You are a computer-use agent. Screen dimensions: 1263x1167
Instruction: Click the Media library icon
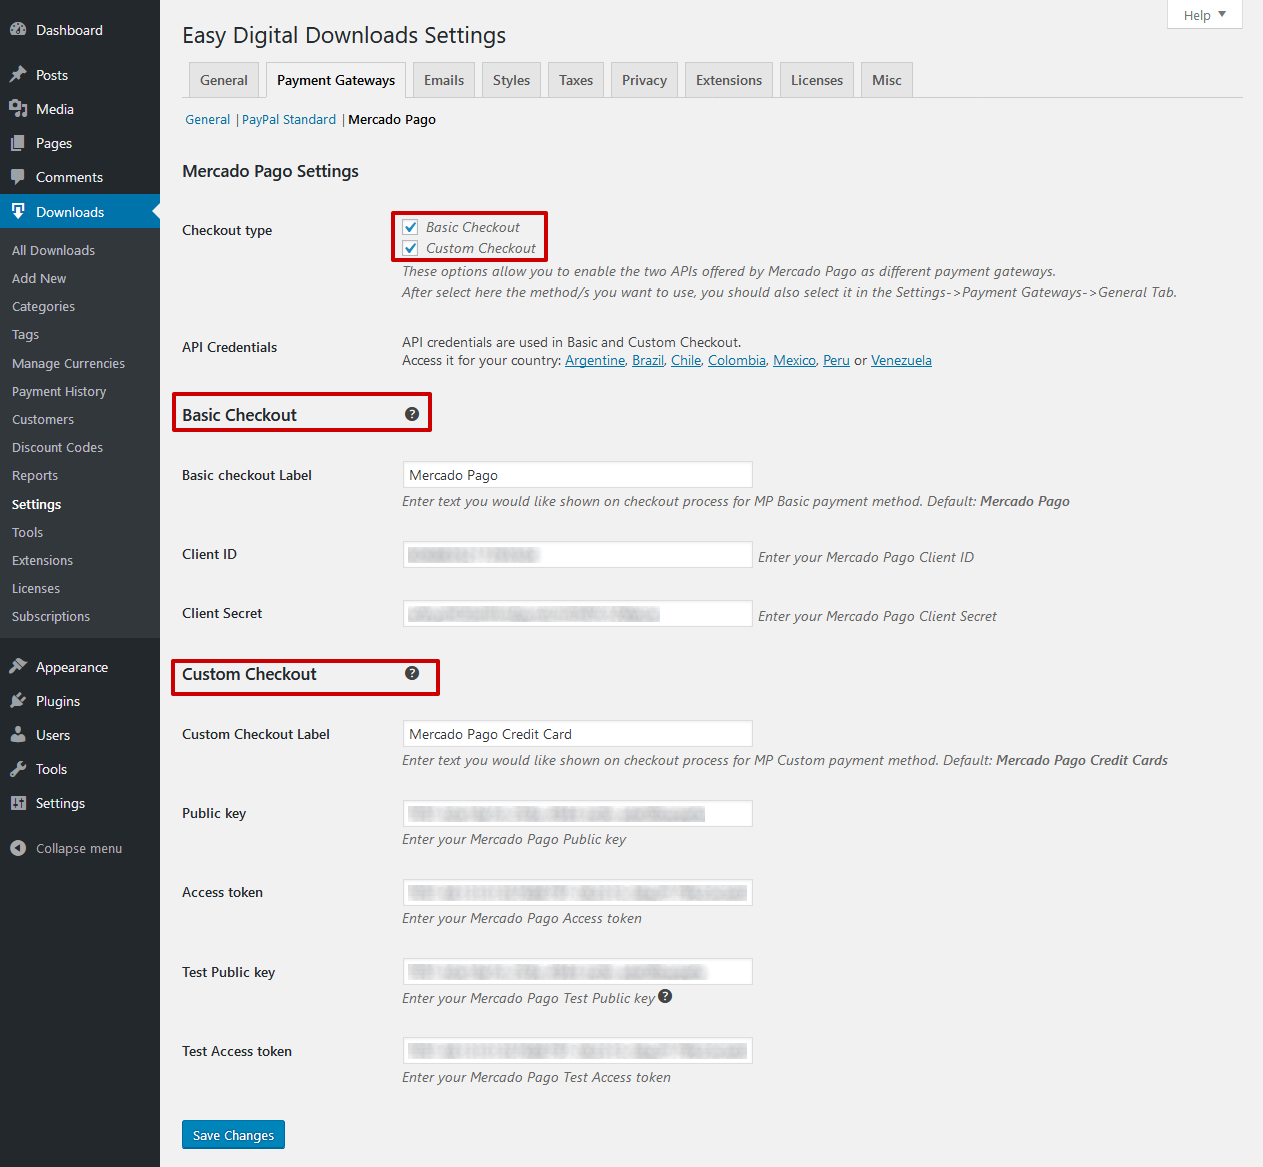(18, 109)
